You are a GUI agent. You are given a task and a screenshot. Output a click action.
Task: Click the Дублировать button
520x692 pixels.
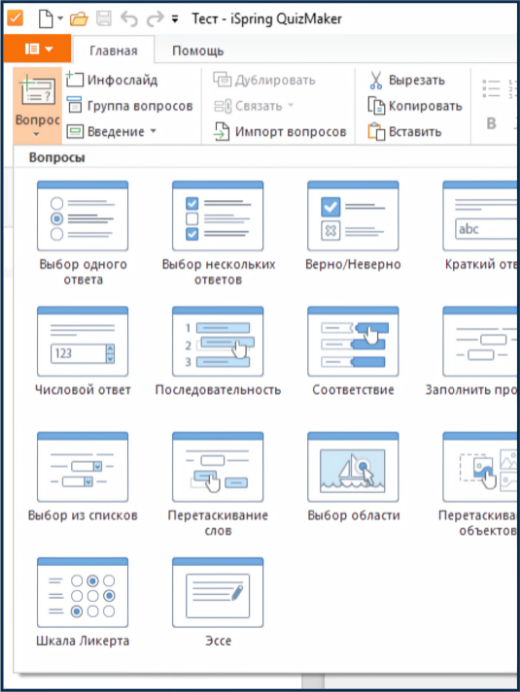pos(264,80)
